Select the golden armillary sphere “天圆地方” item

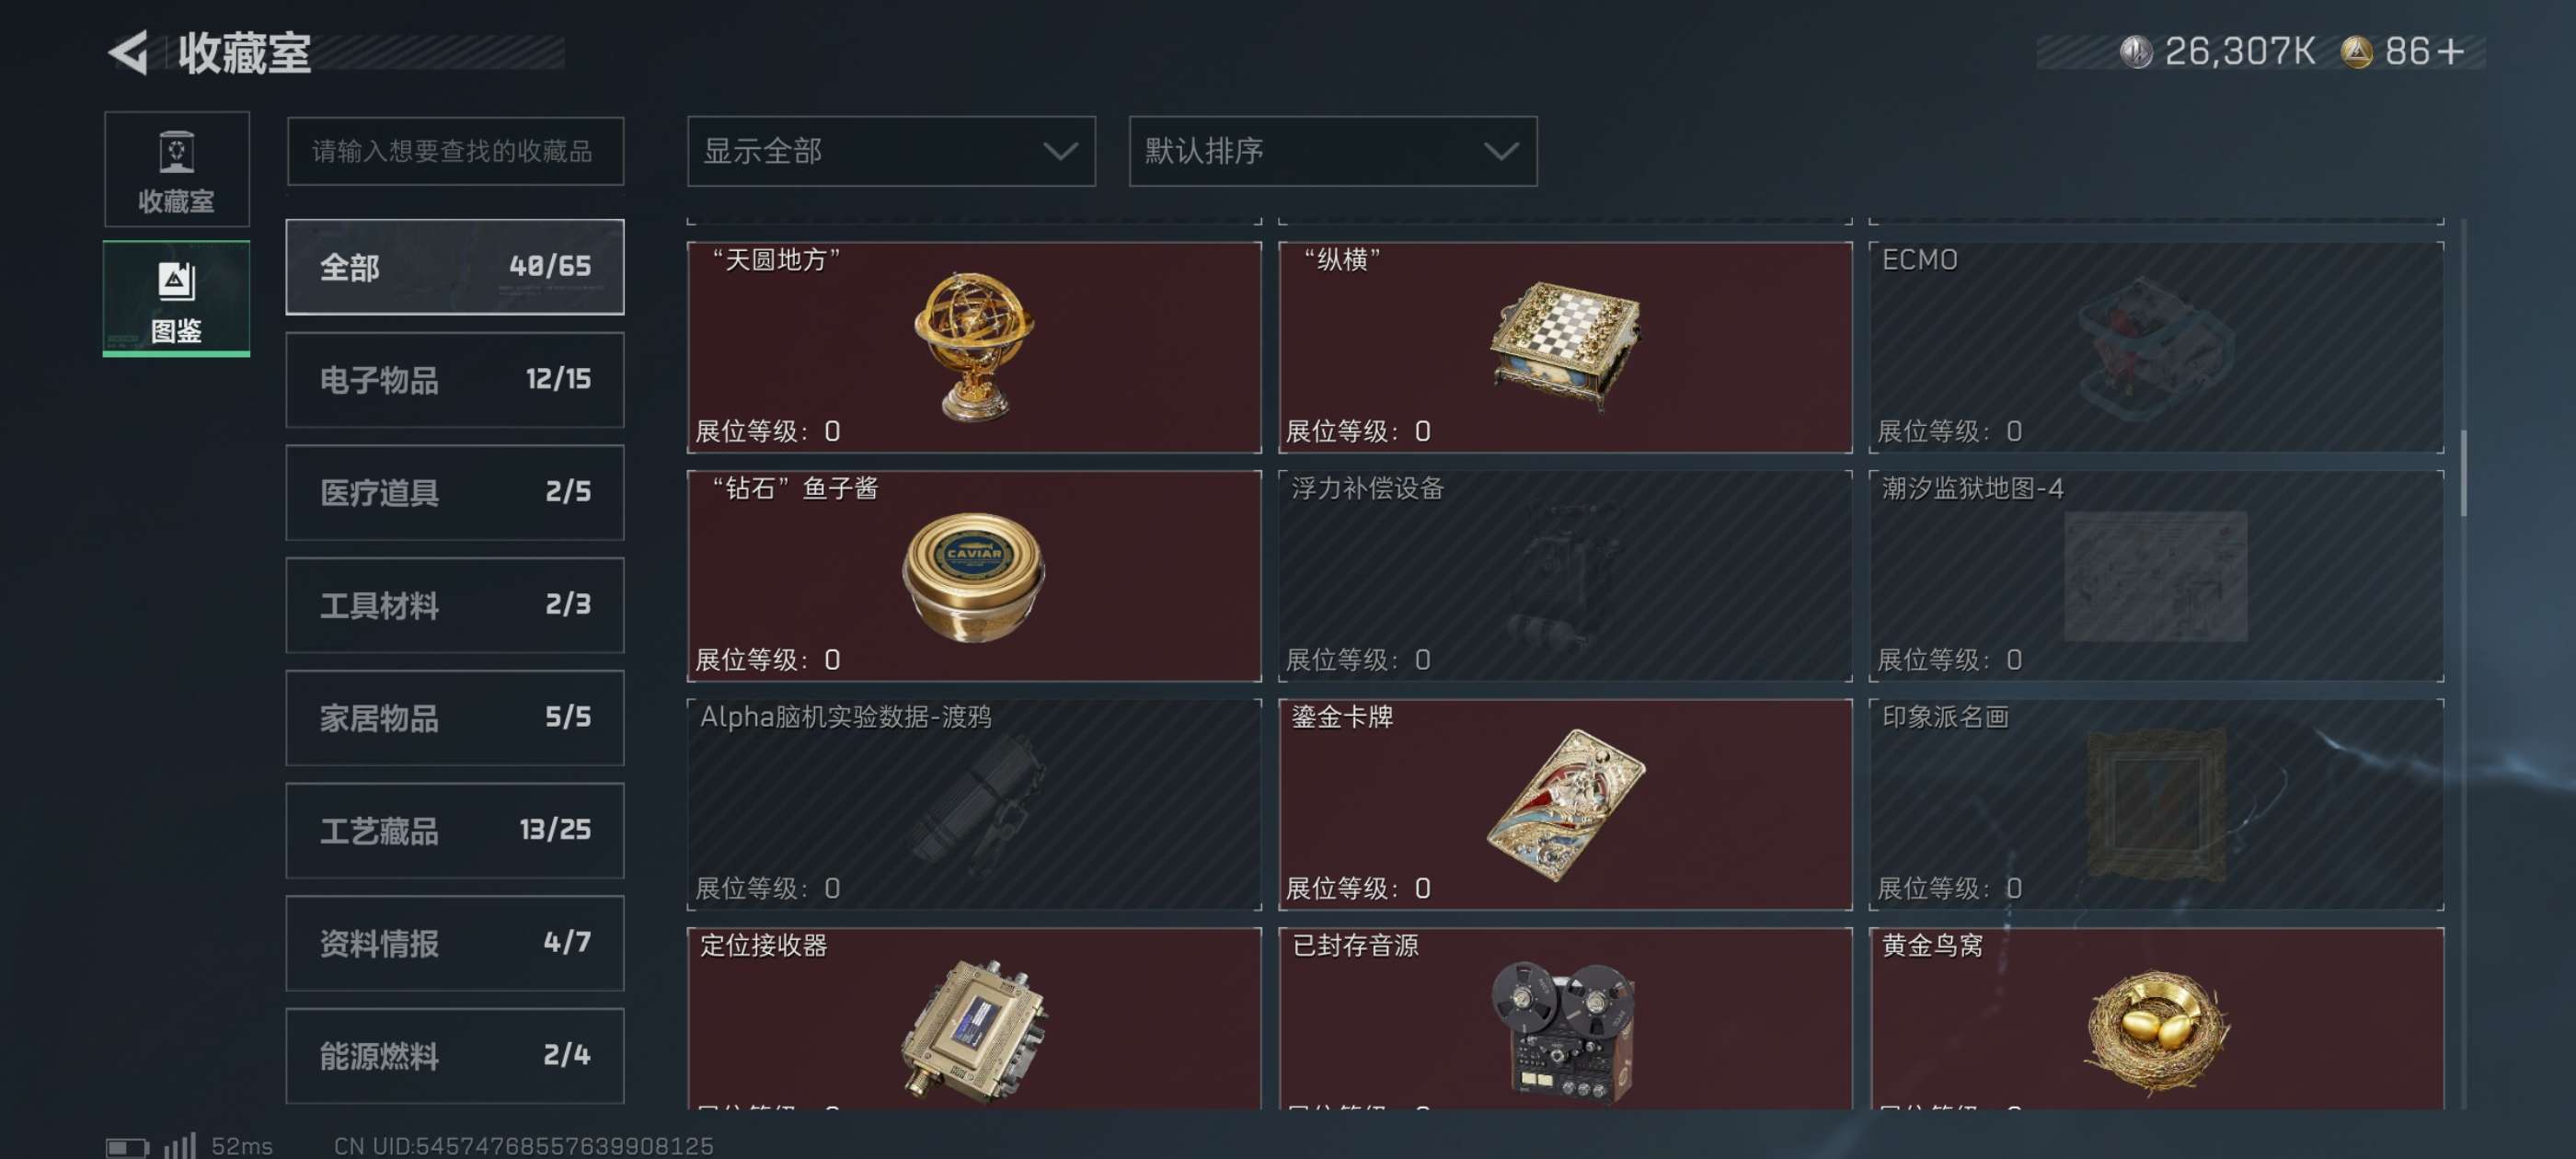(974, 347)
